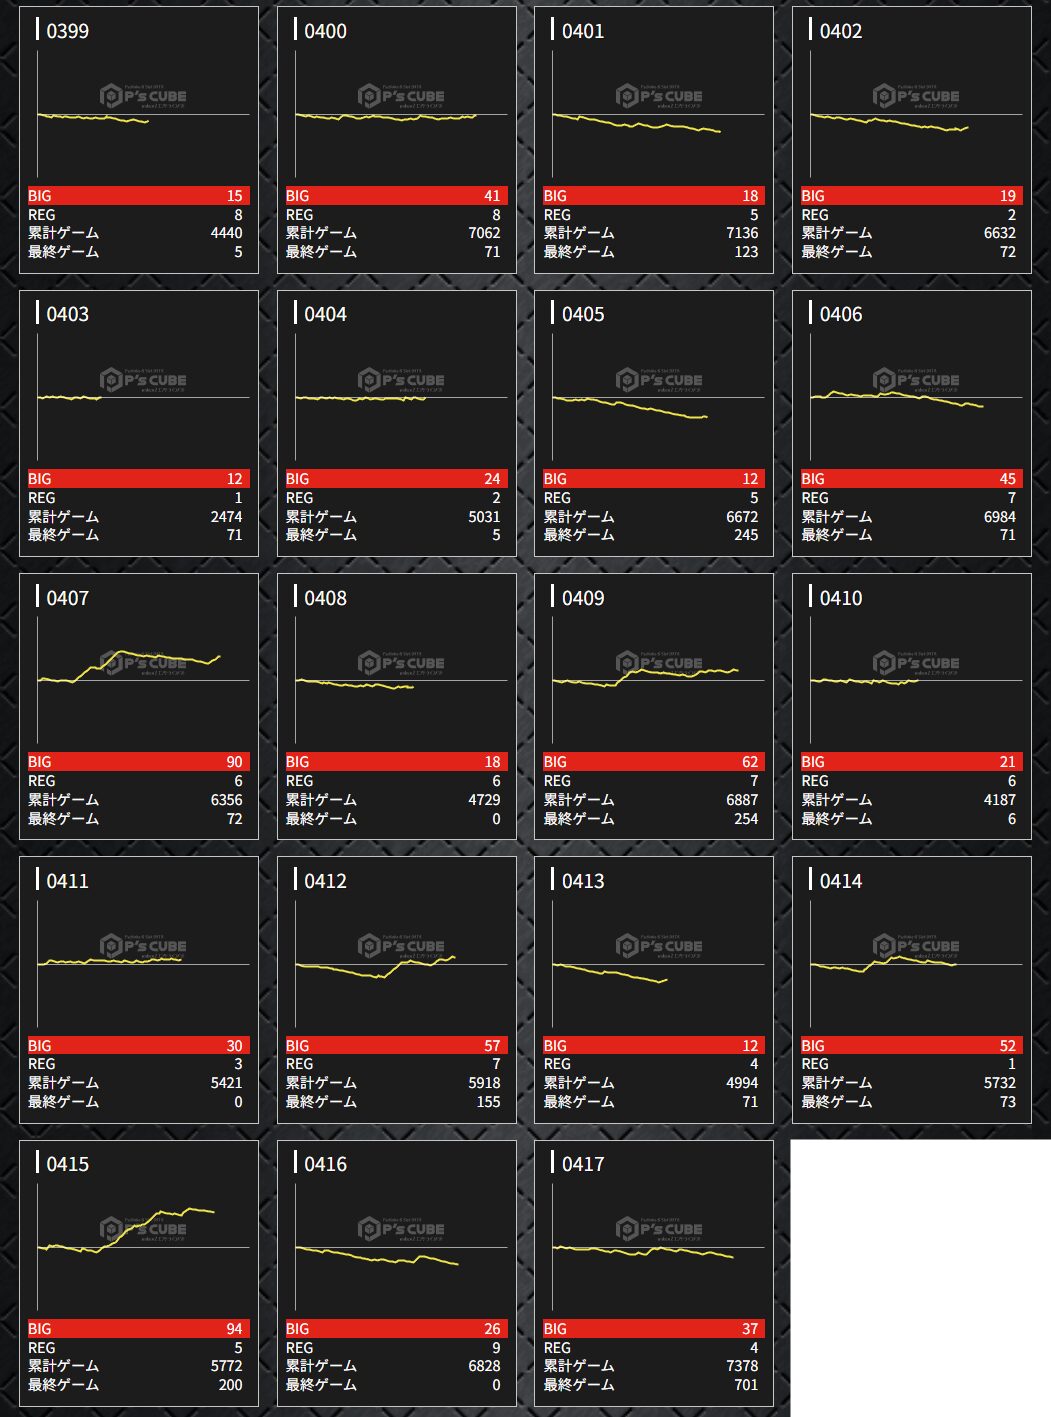Image resolution: width=1051 pixels, height=1417 pixels.
Task: Click the P's CUBE logo in card 0411
Action: point(143,946)
